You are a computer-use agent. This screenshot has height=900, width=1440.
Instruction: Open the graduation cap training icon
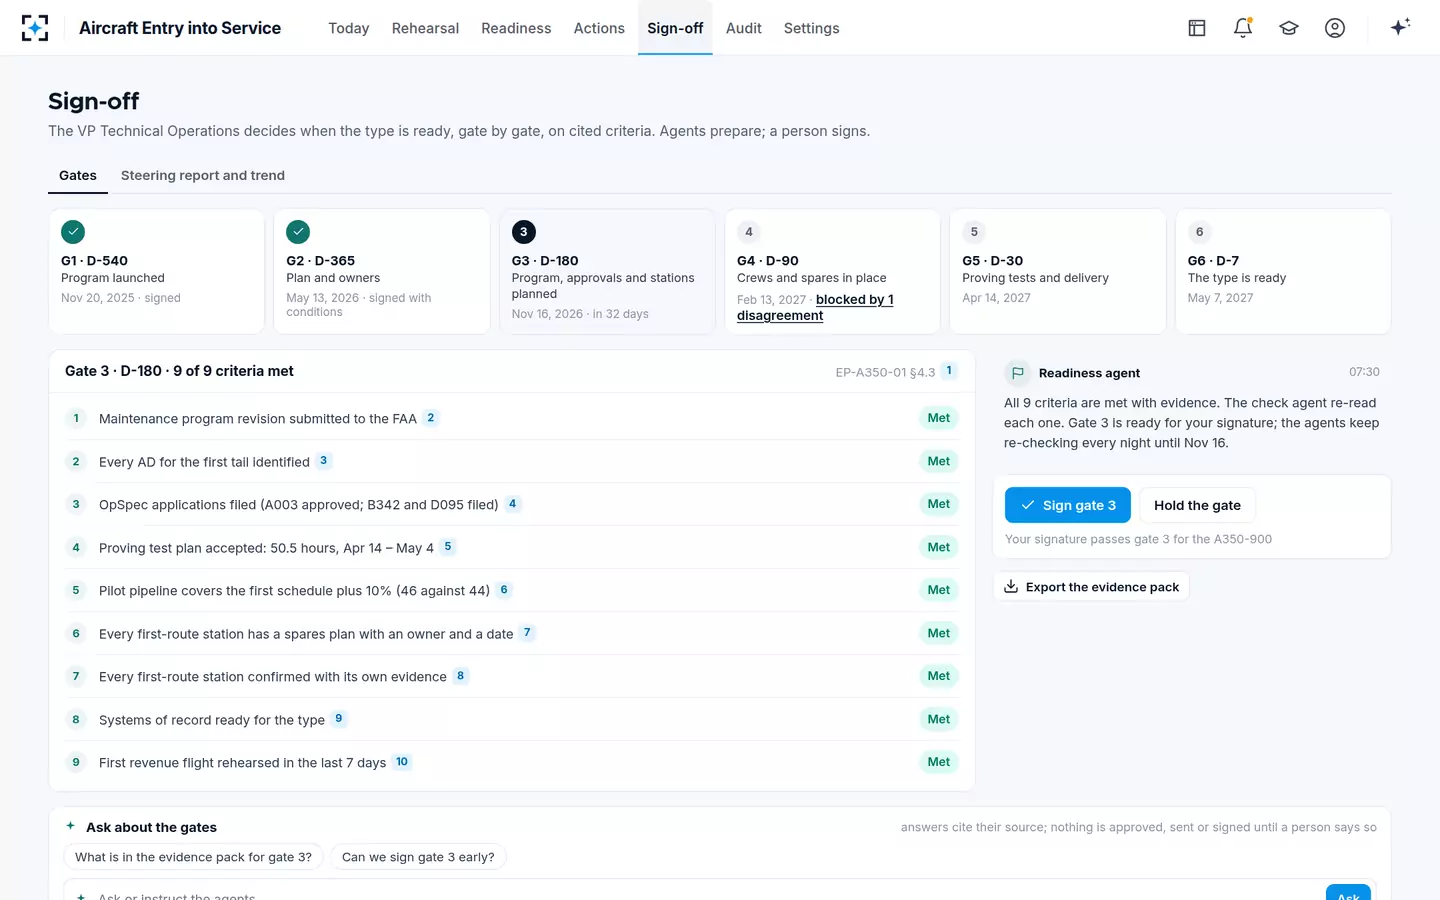(1289, 28)
